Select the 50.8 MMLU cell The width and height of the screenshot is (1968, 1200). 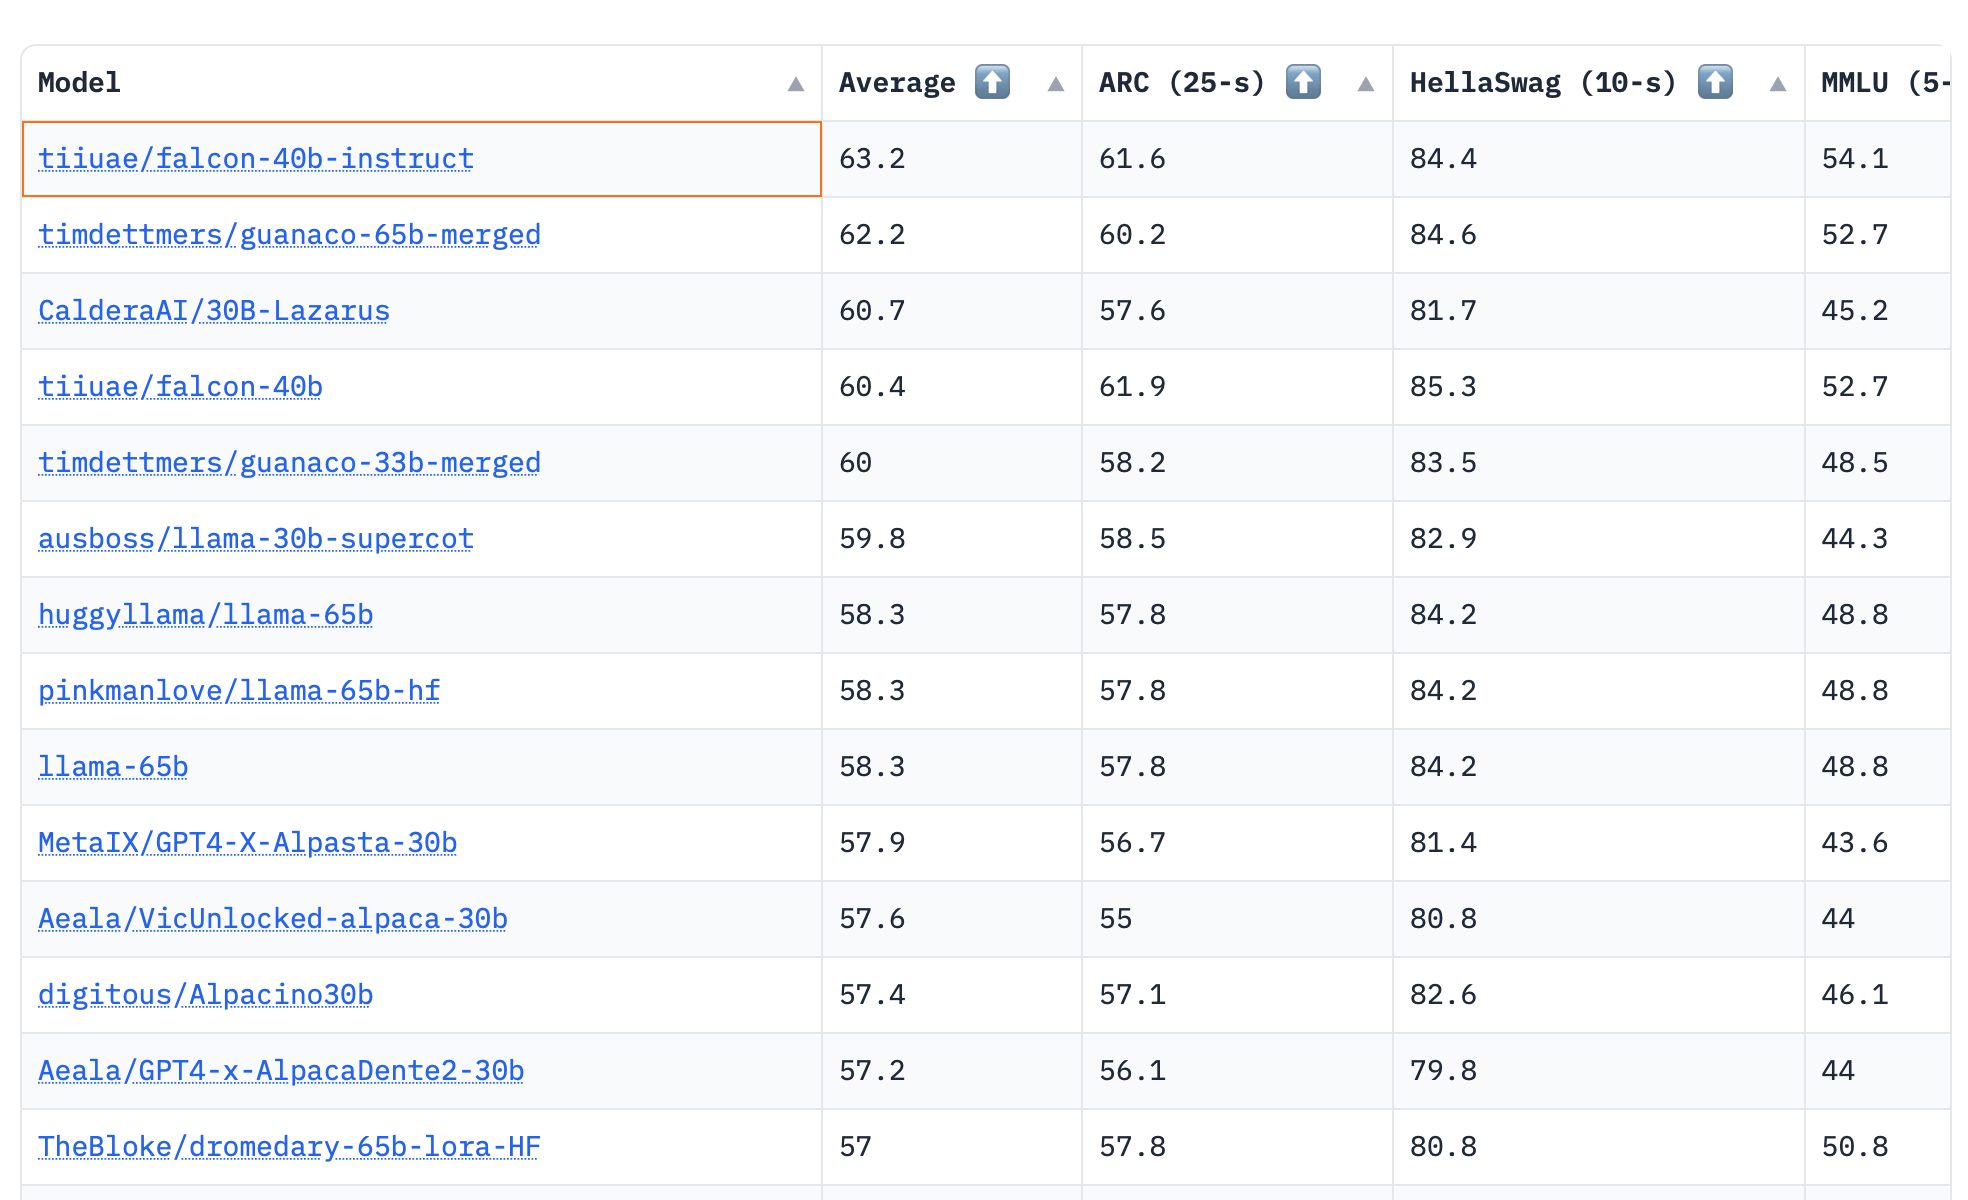tap(1878, 1147)
